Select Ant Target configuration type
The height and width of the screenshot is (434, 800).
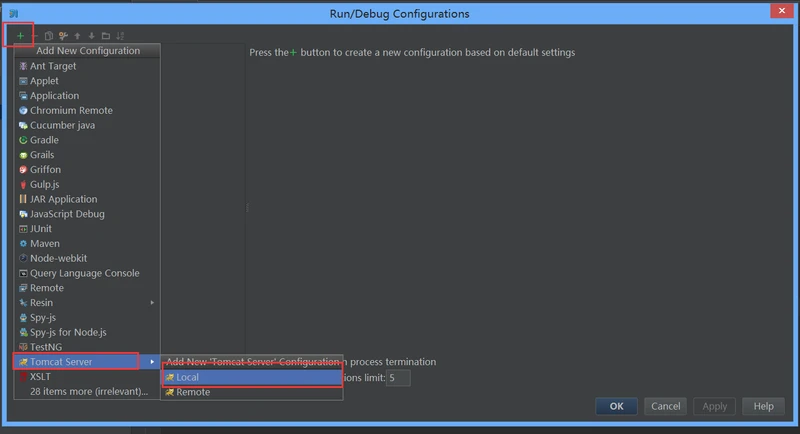(87, 66)
